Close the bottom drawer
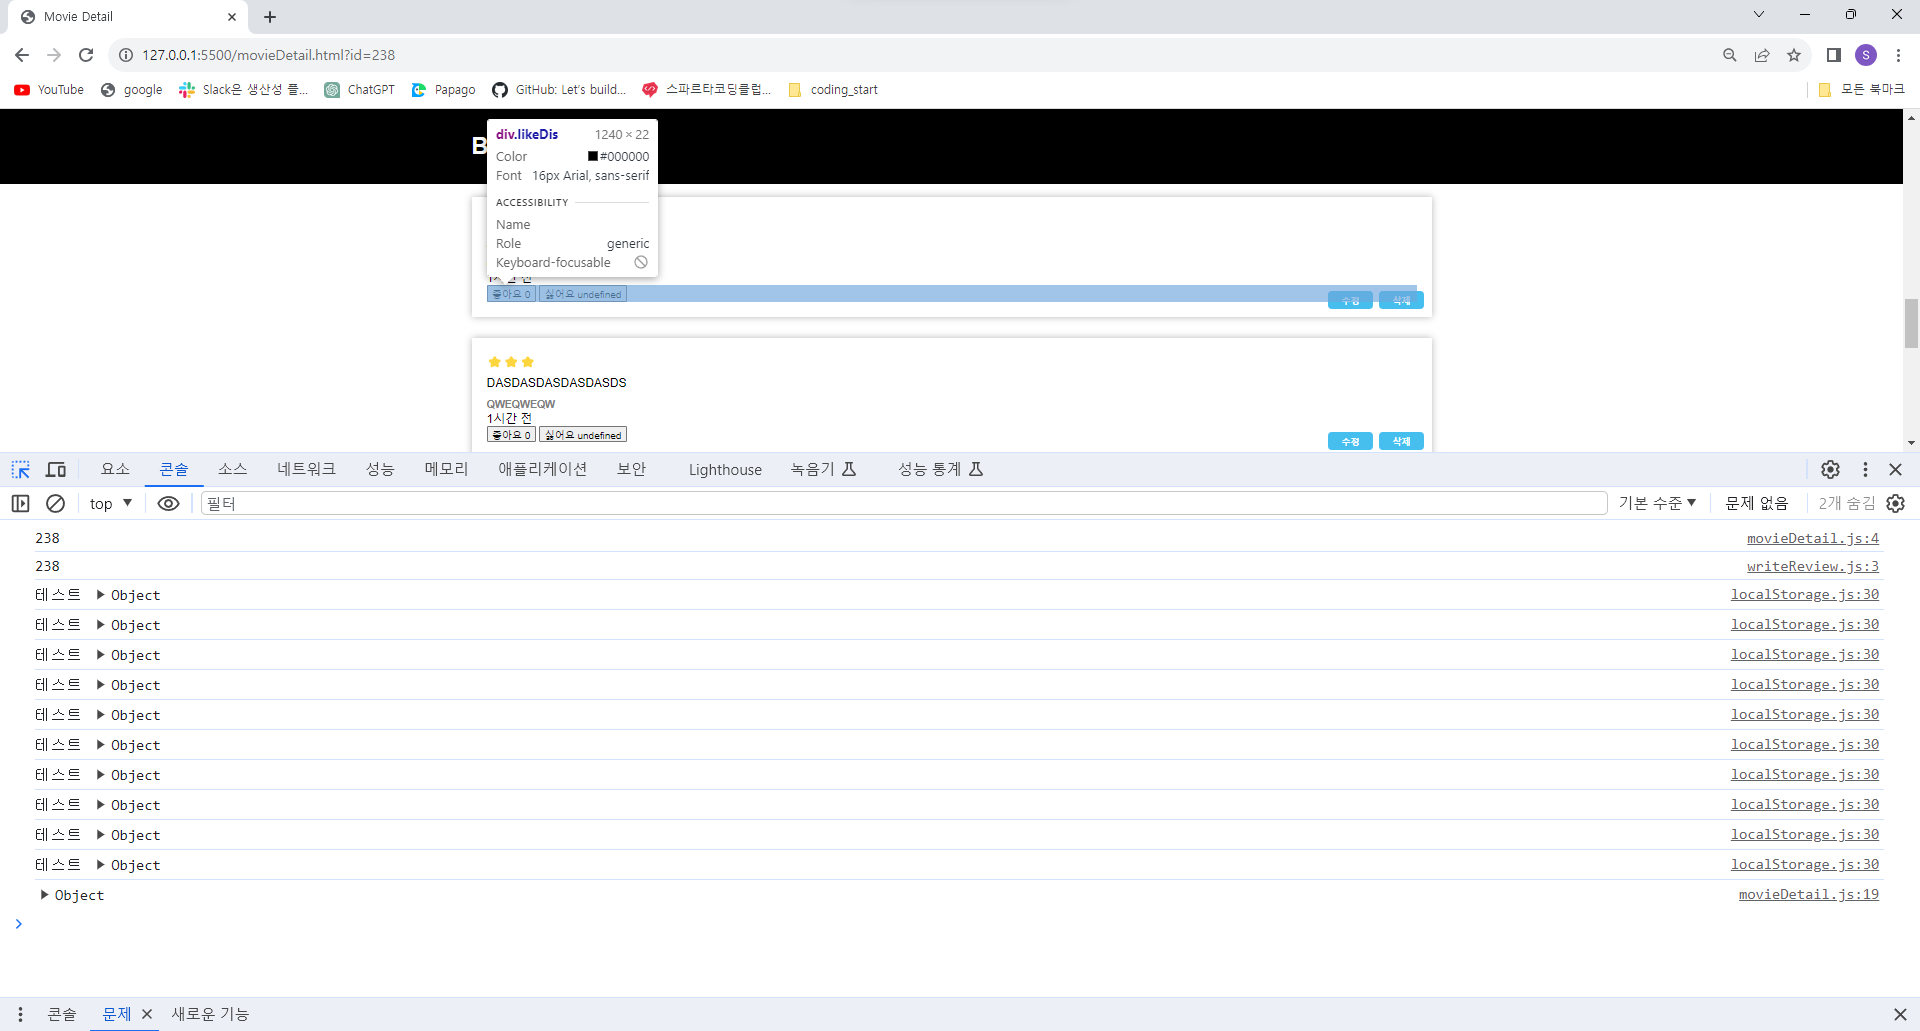Image resolution: width=1920 pixels, height=1031 pixels. pyautogui.click(x=1900, y=1014)
